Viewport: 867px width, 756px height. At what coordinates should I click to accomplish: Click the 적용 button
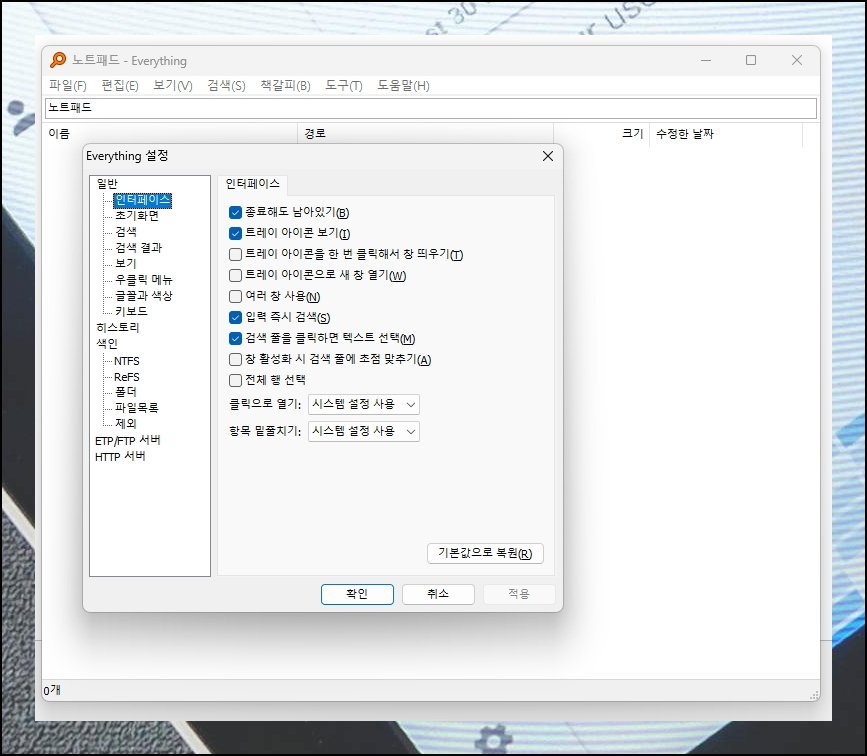point(519,594)
